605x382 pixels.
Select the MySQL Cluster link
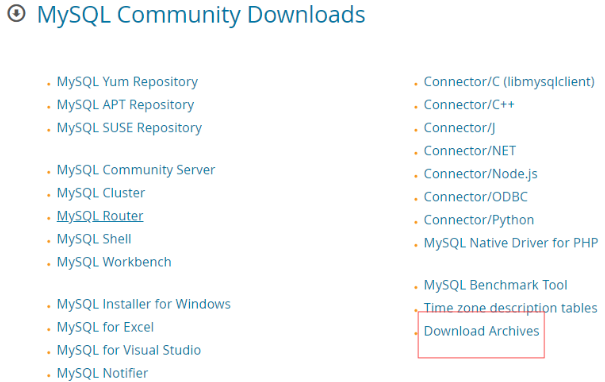pos(101,193)
